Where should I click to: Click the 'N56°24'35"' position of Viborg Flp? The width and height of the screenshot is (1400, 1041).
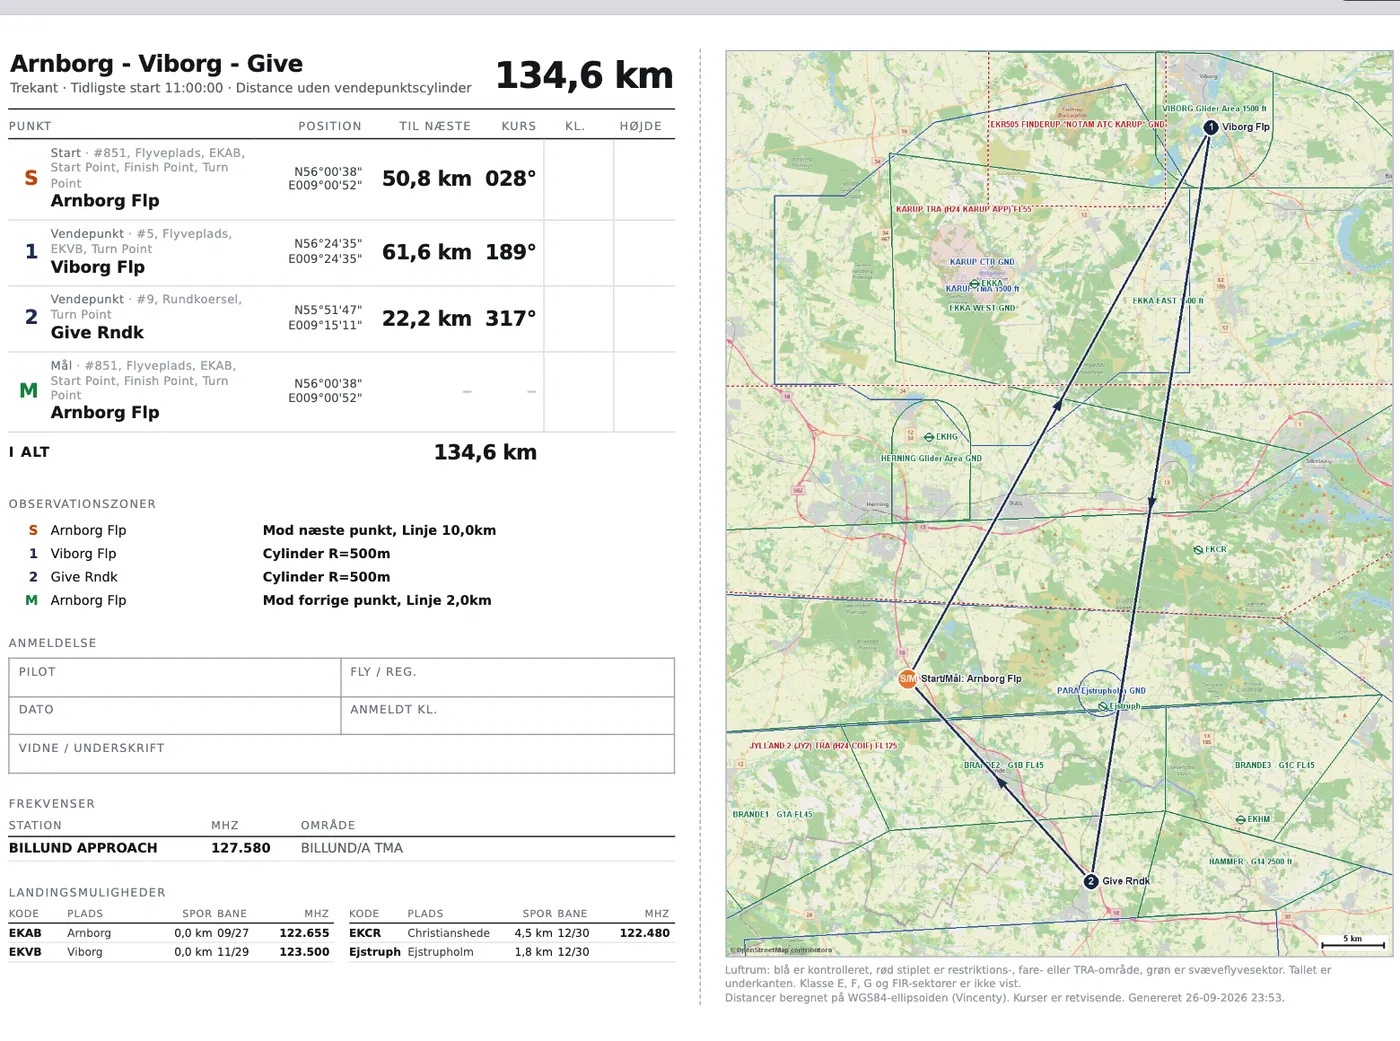click(x=328, y=244)
